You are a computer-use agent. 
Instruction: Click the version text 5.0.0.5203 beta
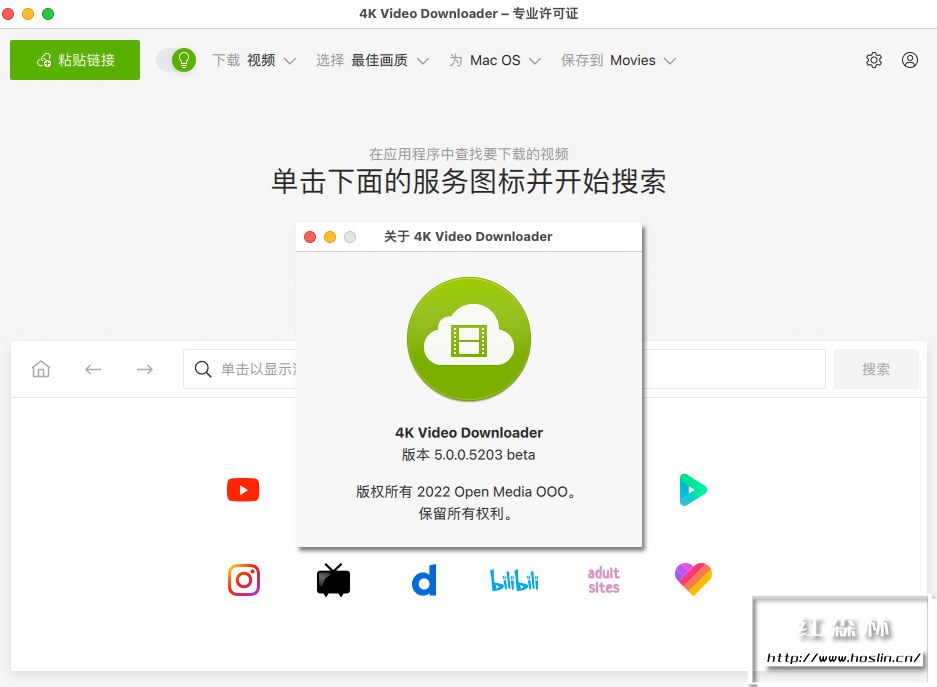coord(468,455)
